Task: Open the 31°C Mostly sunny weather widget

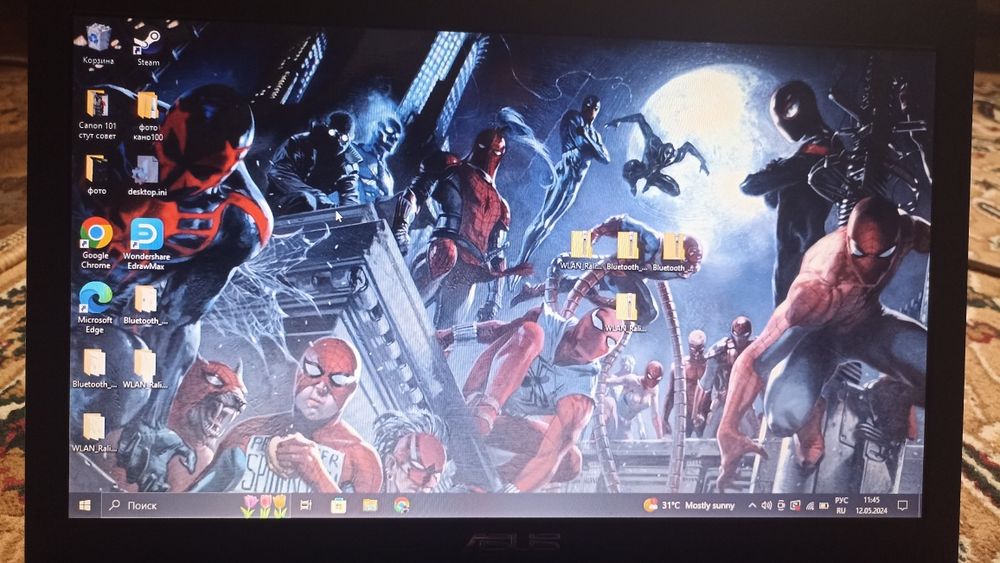Action: pyautogui.click(x=689, y=506)
